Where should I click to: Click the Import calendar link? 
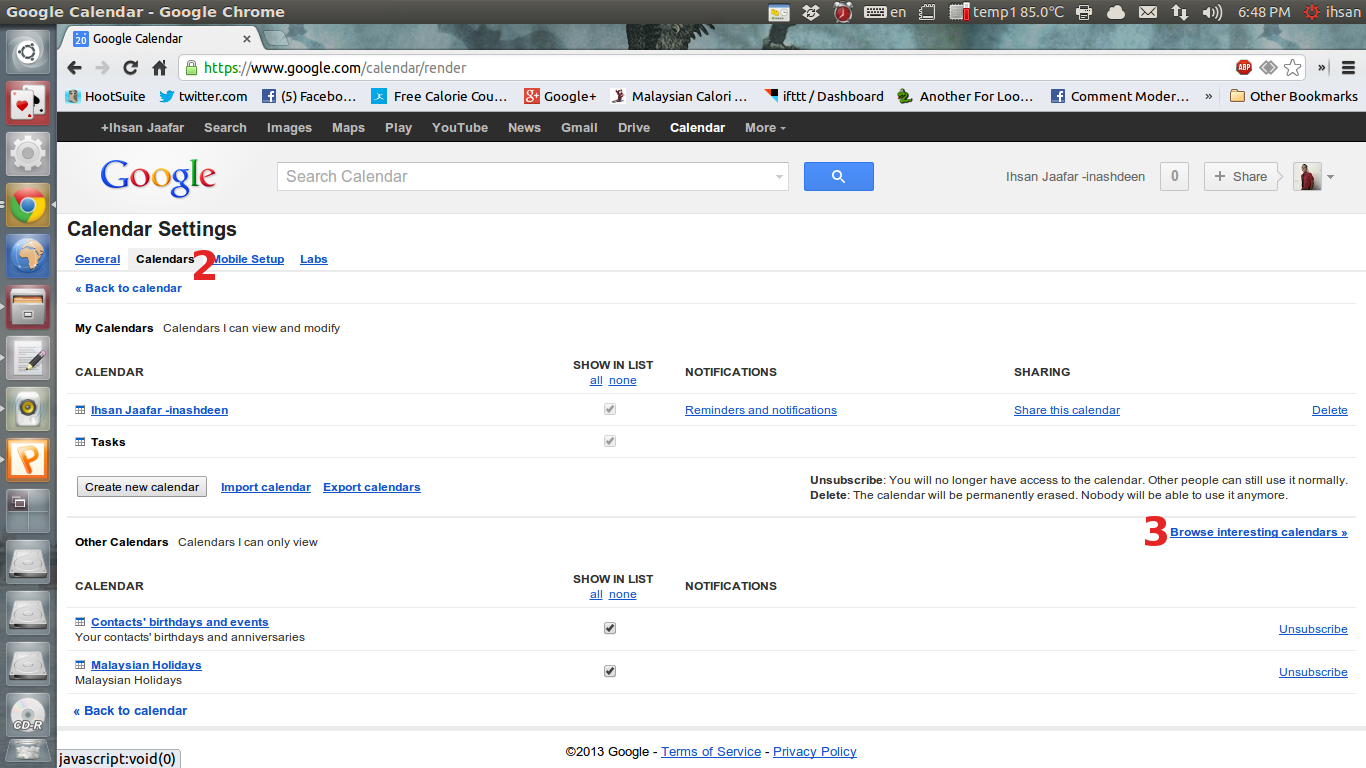(266, 487)
